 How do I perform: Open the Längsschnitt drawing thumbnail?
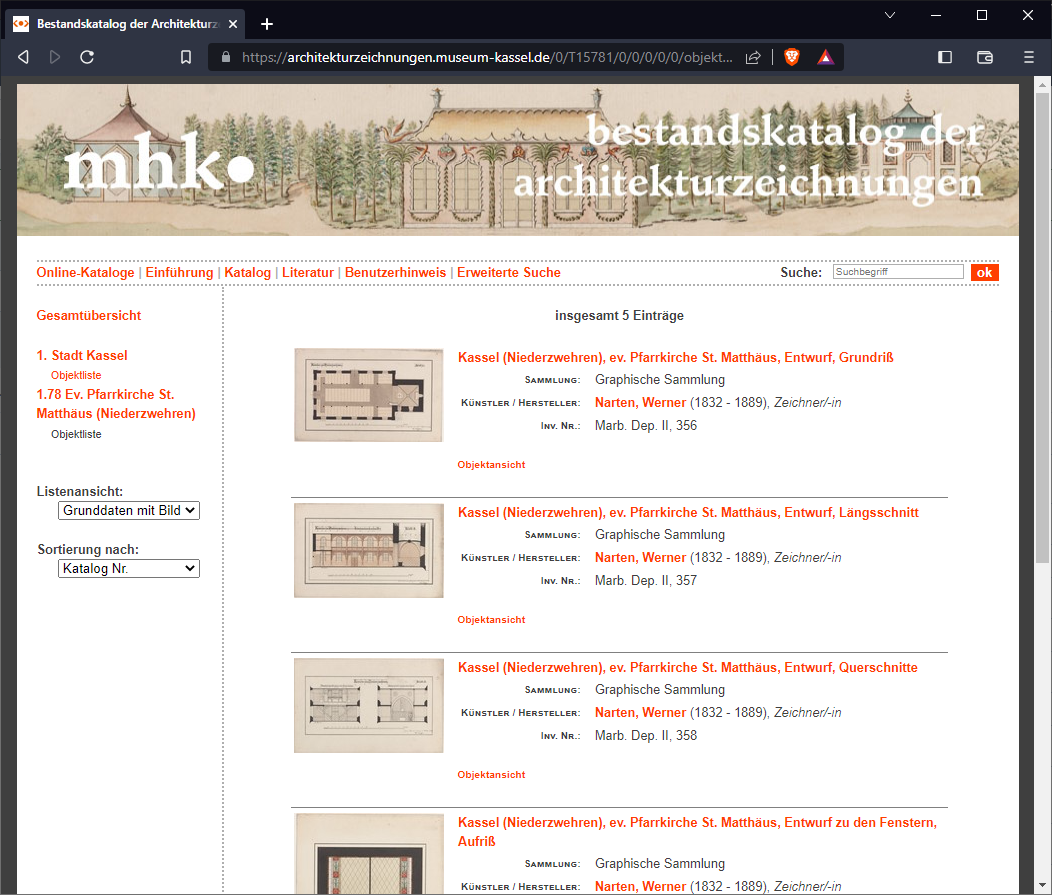pos(368,550)
